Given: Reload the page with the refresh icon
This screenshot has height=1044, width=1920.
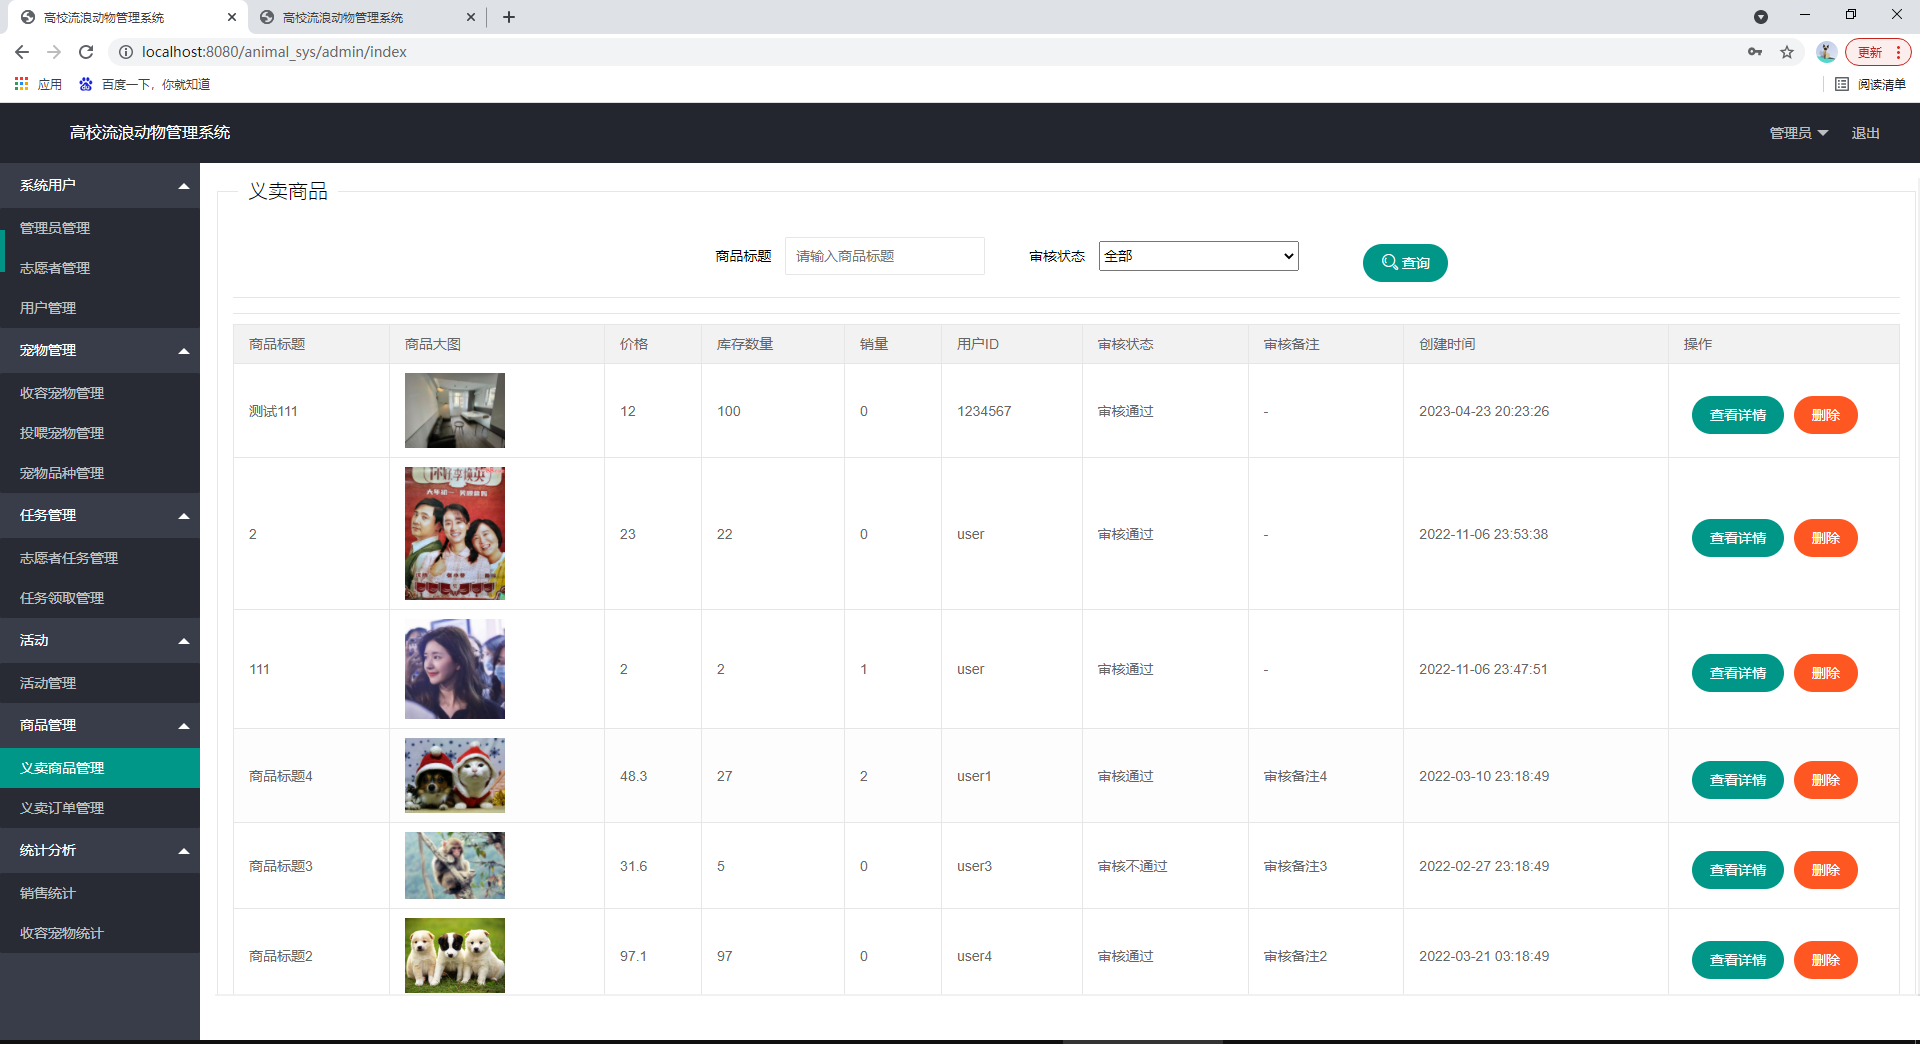Looking at the screenshot, I should 86,52.
